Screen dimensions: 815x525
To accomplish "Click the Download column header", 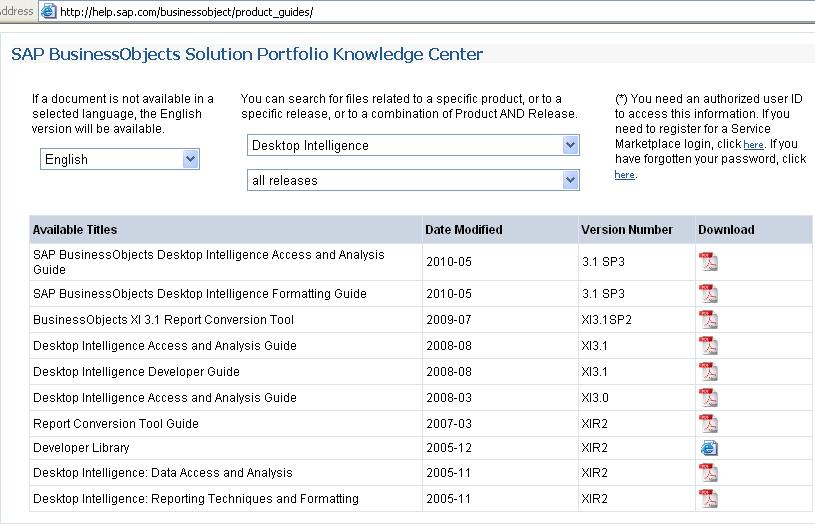I will pyautogui.click(x=754, y=230).
